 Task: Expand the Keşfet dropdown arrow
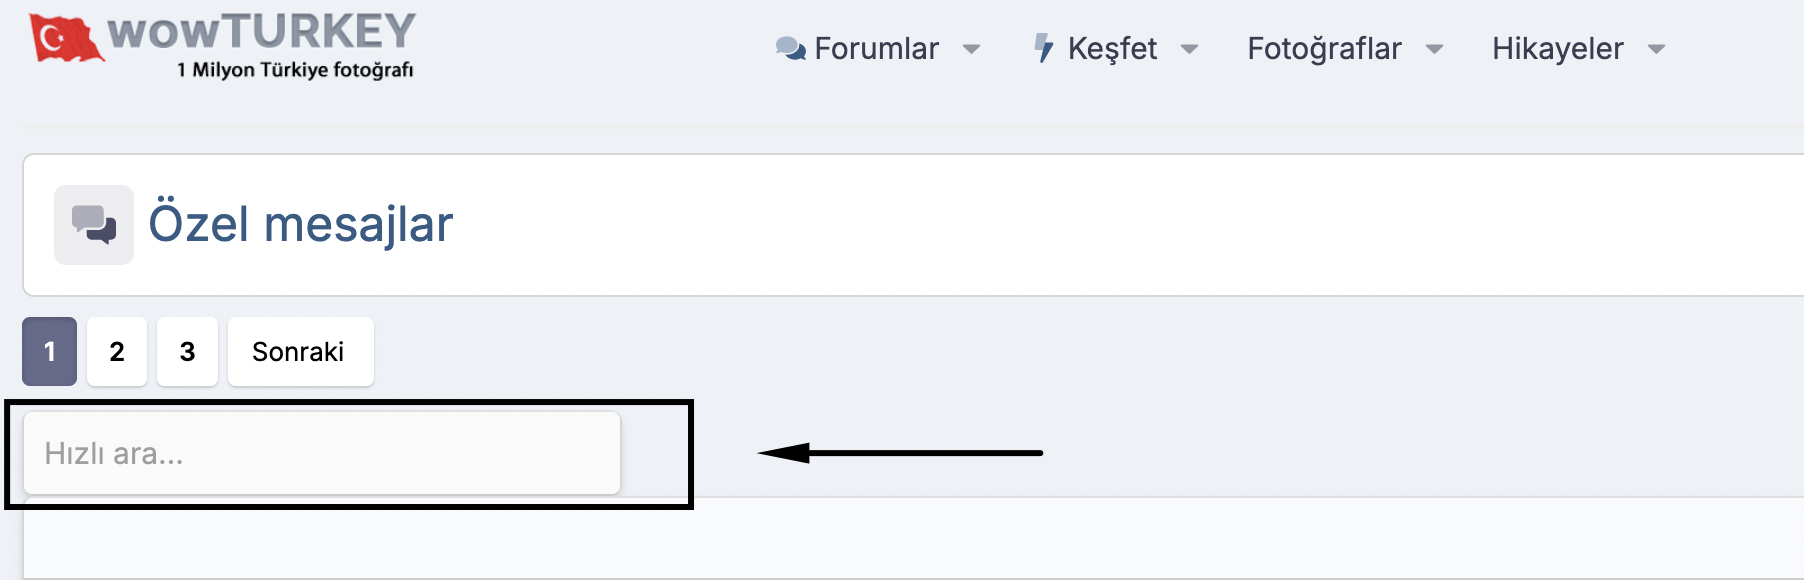tap(1189, 49)
